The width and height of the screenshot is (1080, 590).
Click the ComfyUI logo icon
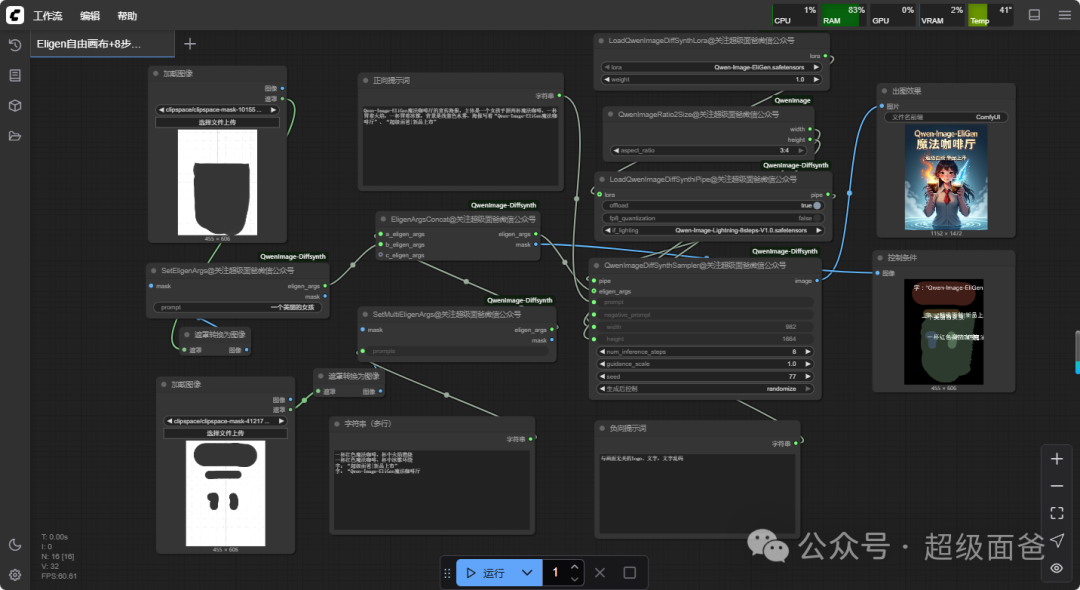[14, 14]
